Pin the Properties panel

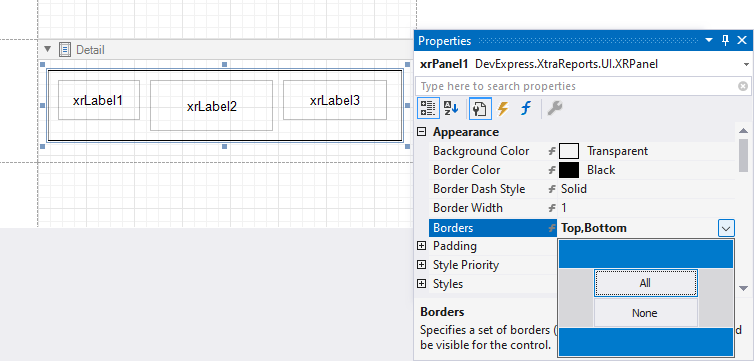pyautogui.click(x=726, y=41)
